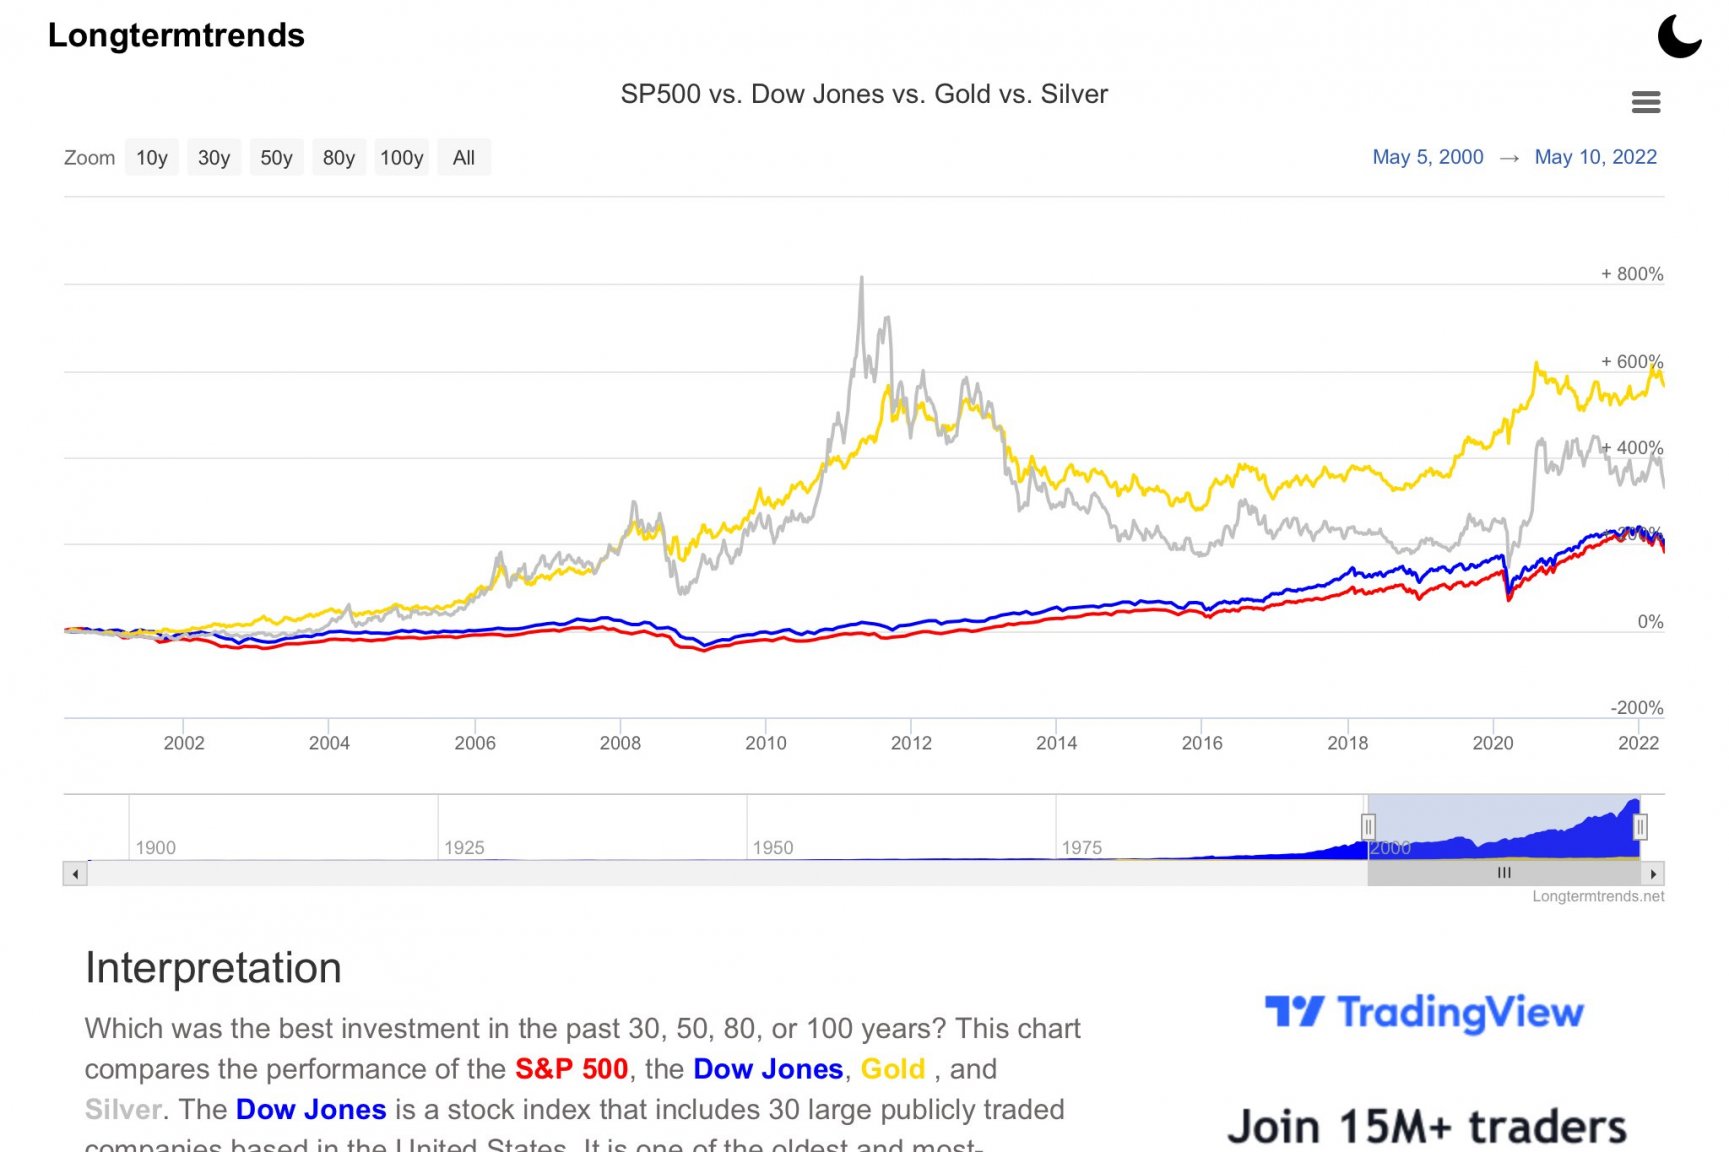This screenshot has width=1729, height=1152.
Task: Select the 30y zoom range
Action: coord(214,158)
